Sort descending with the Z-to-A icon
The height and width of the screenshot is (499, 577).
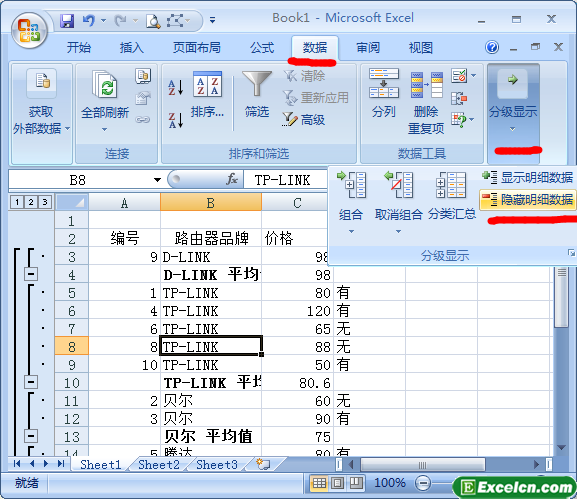click(176, 120)
